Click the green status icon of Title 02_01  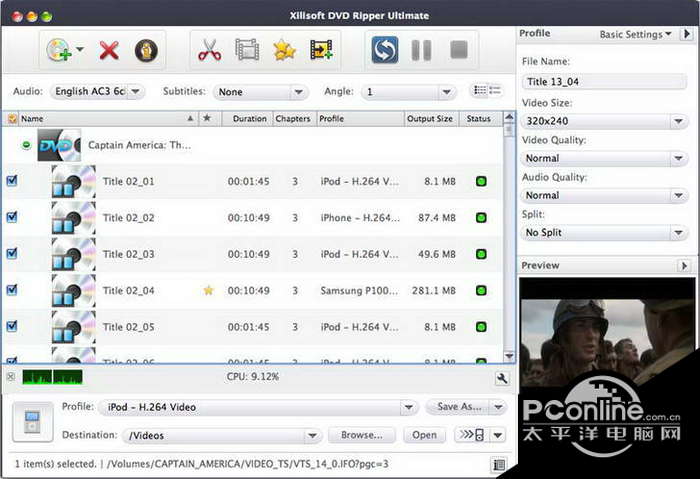coord(481,181)
